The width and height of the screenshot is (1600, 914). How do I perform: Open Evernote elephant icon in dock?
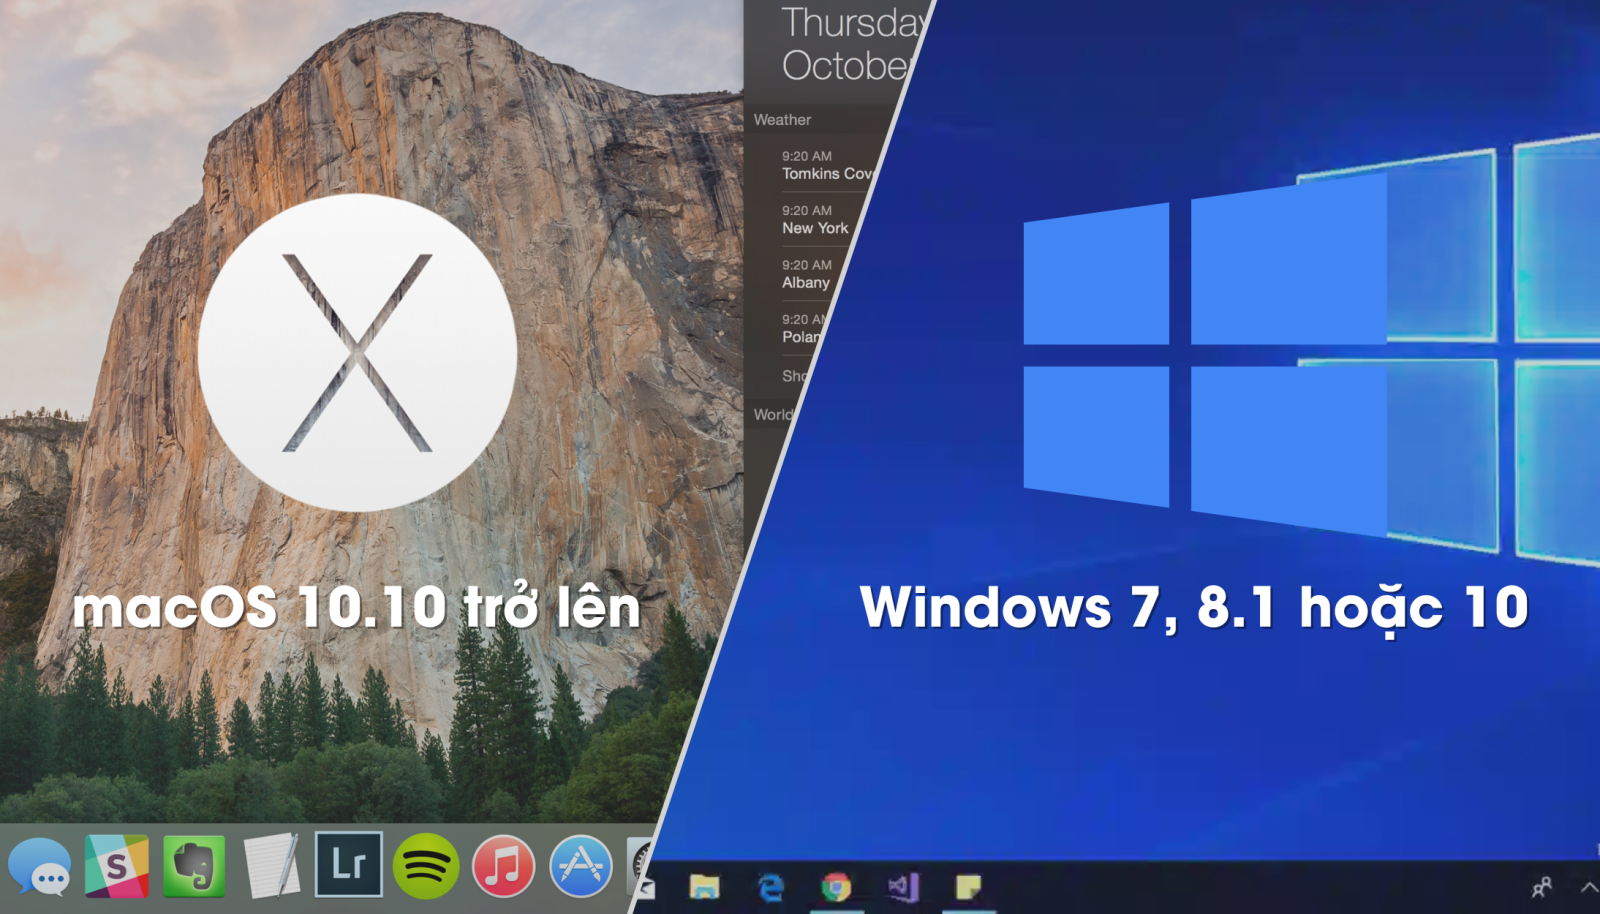[x=194, y=866]
